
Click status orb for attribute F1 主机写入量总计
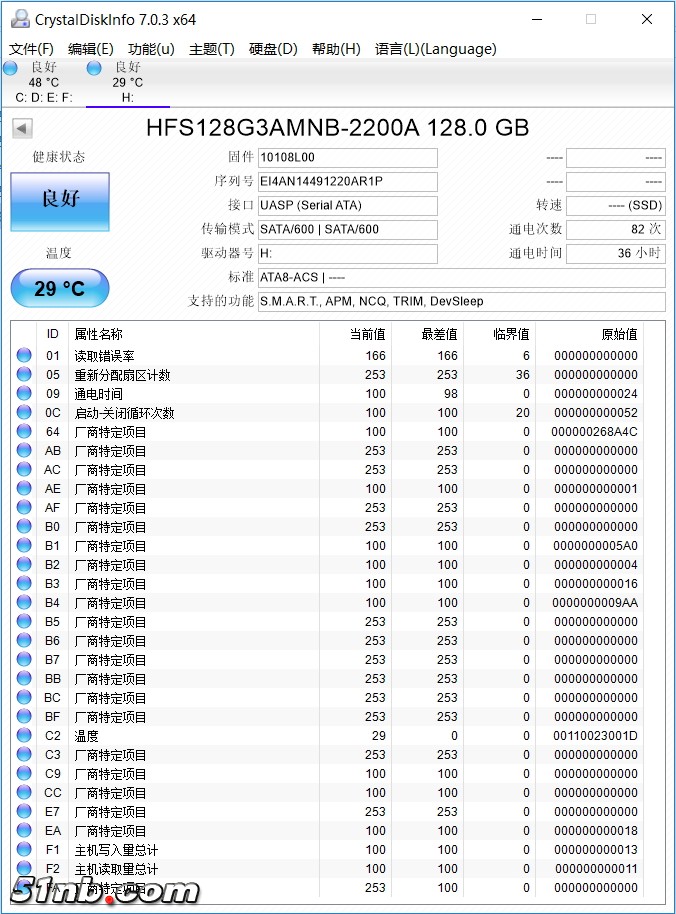24,850
